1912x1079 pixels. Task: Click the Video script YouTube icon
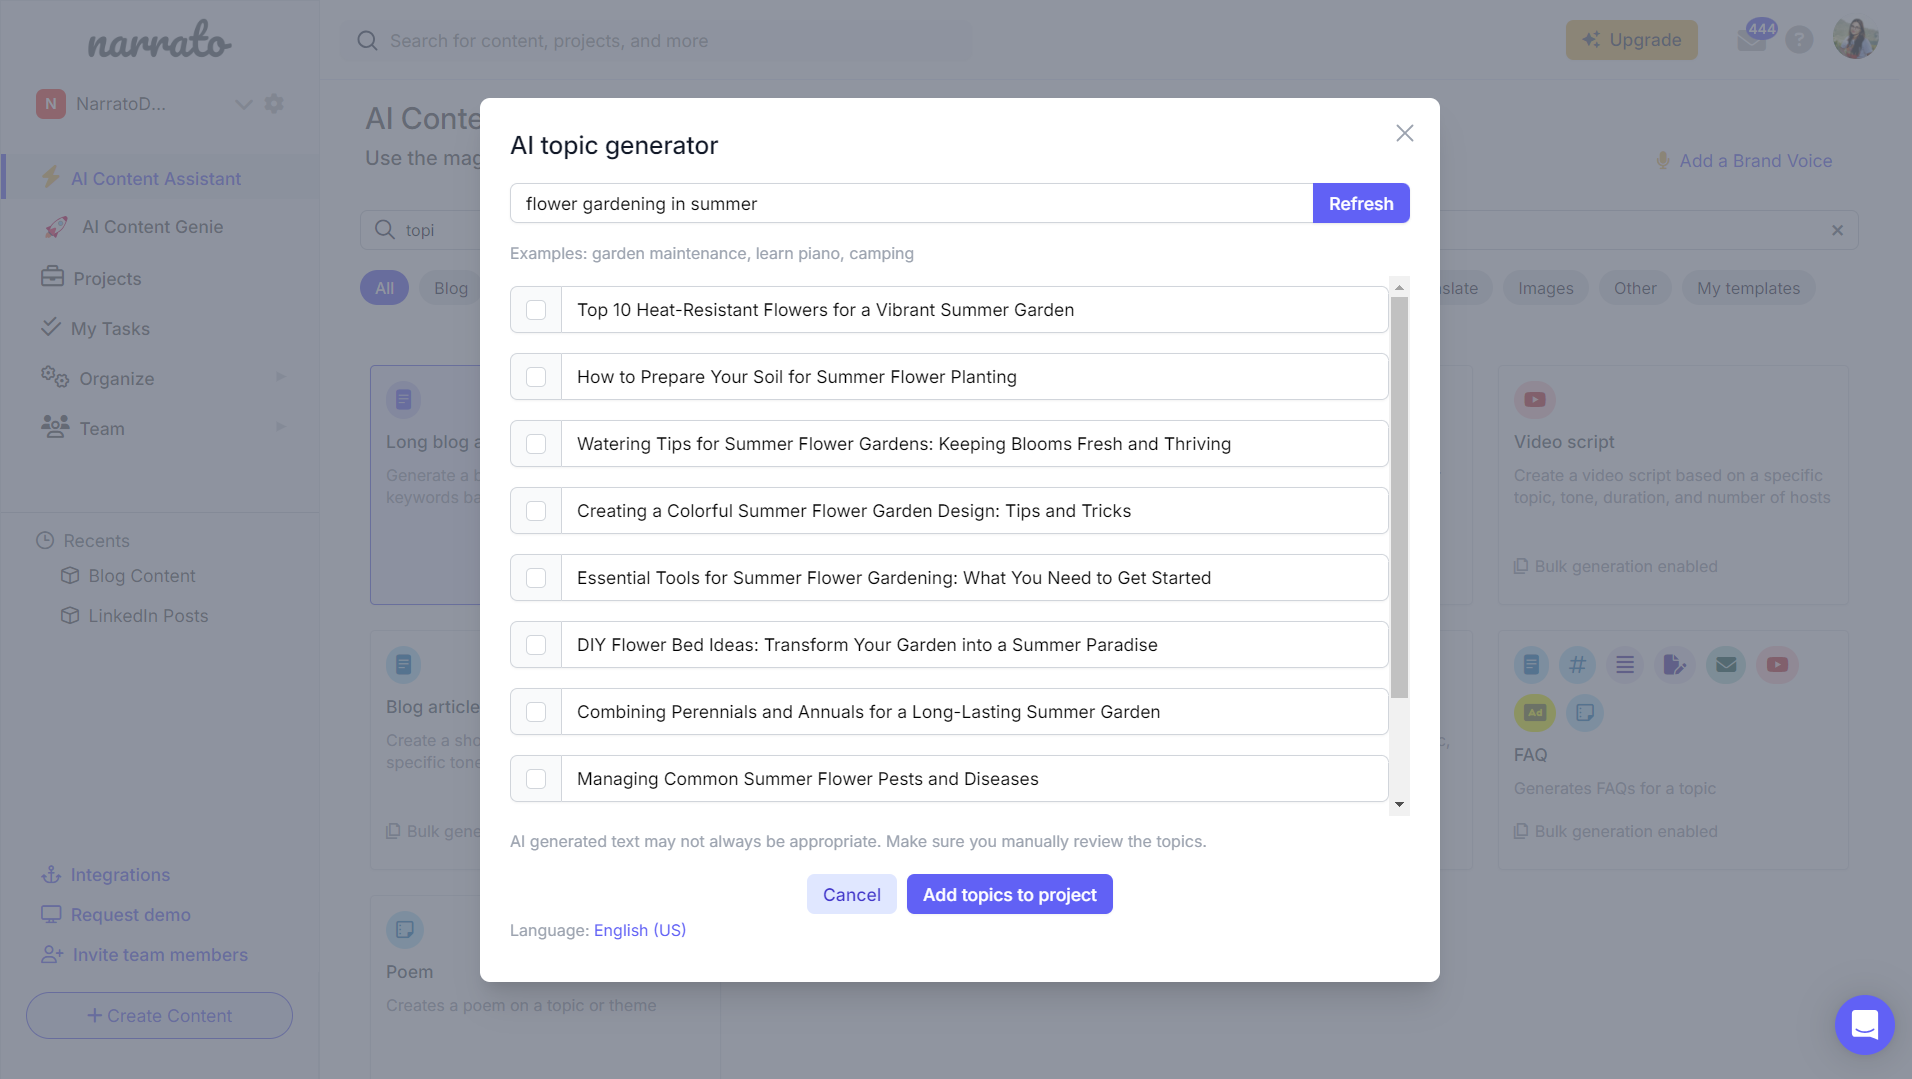pyautogui.click(x=1535, y=399)
